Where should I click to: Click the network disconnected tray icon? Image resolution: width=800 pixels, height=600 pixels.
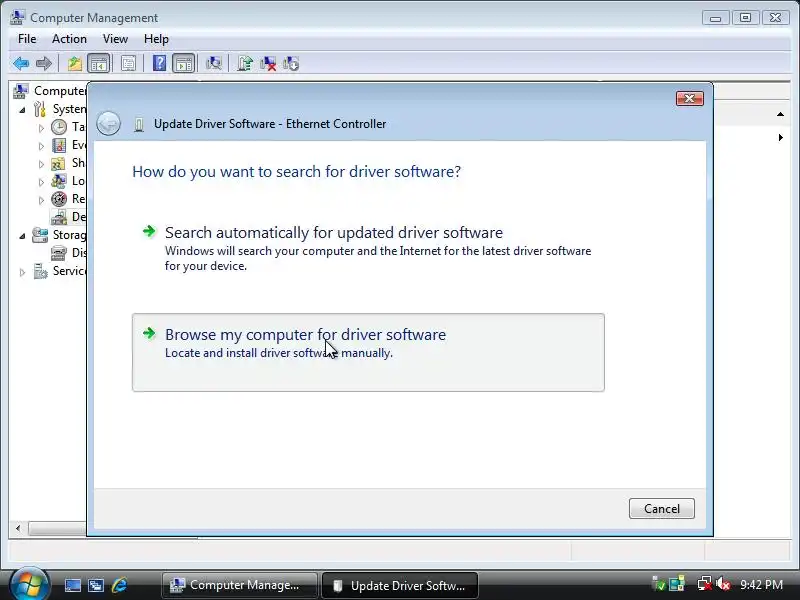(x=705, y=584)
